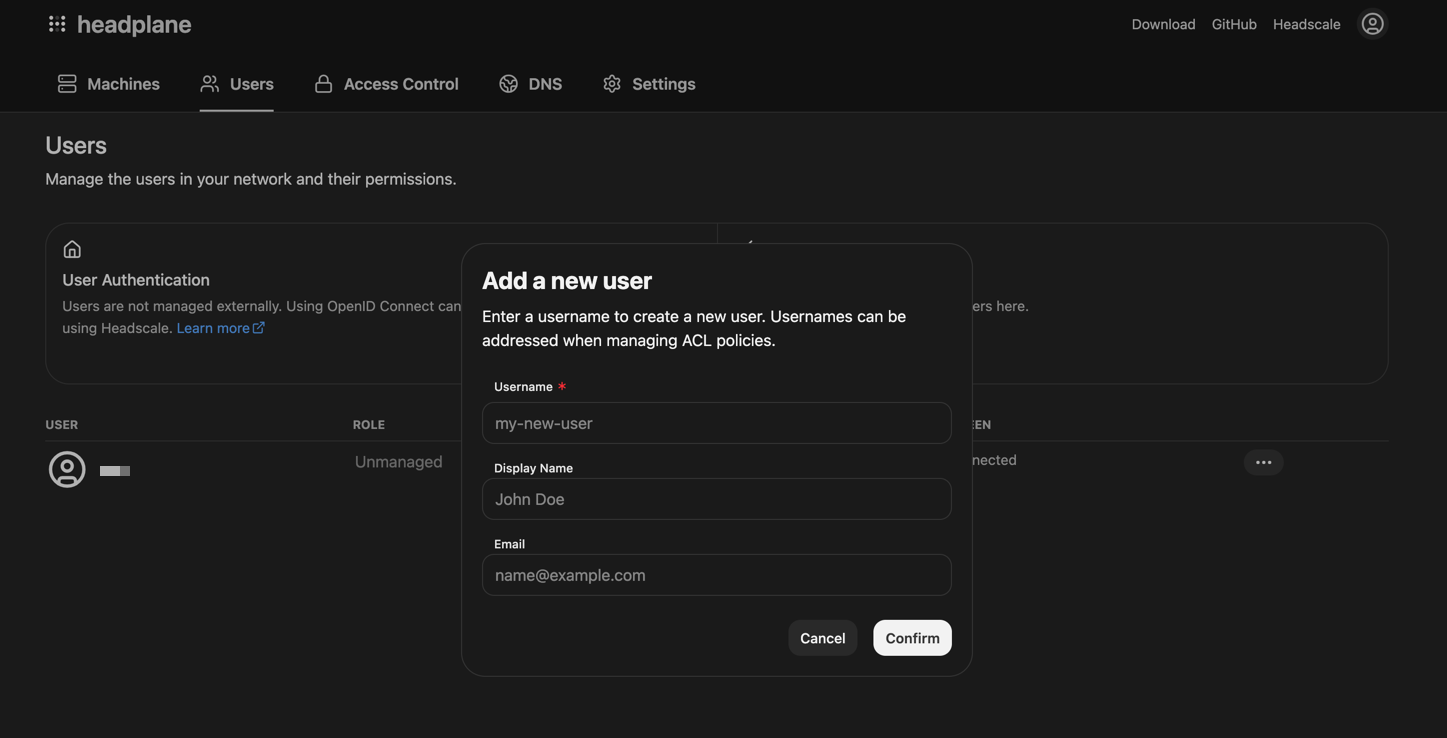The width and height of the screenshot is (1447, 738).
Task: Click into the Display Name field
Action: 716,499
